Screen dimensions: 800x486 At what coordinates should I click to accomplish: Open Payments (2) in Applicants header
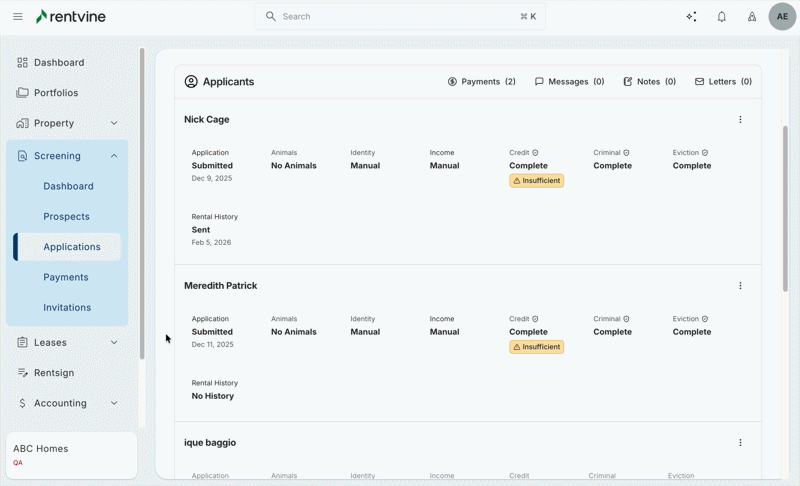(x=482, y=82)
